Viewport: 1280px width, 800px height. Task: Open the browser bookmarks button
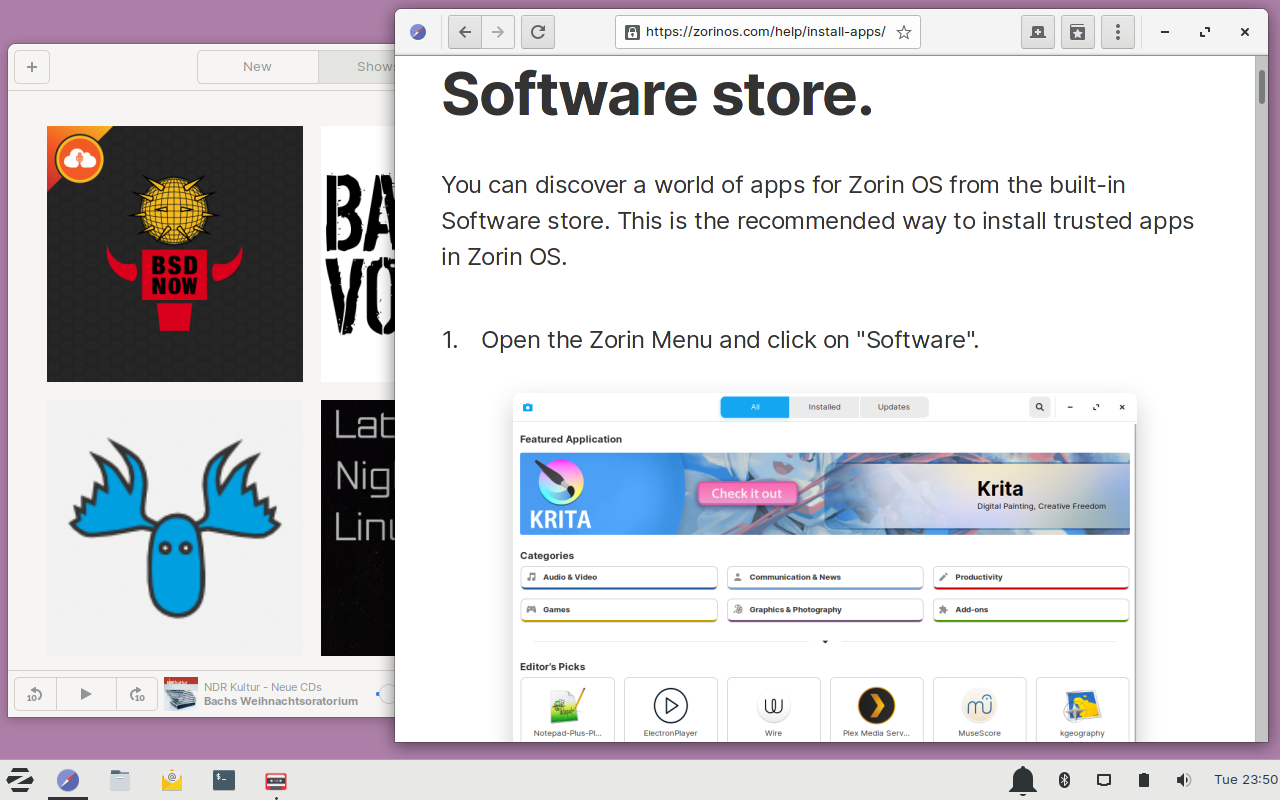[1078, 32]
